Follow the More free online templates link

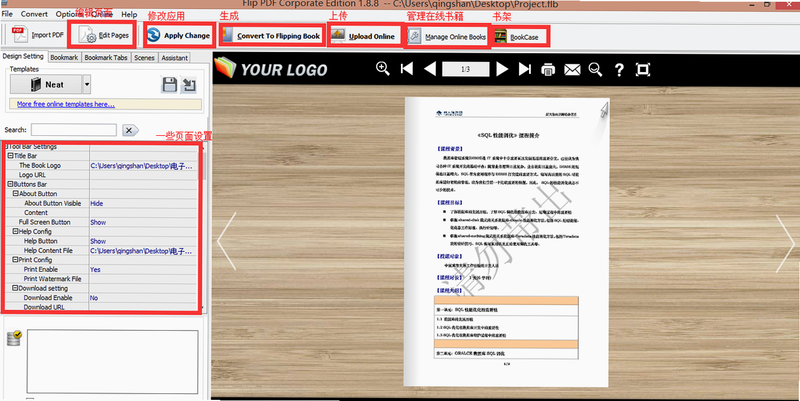66,104
